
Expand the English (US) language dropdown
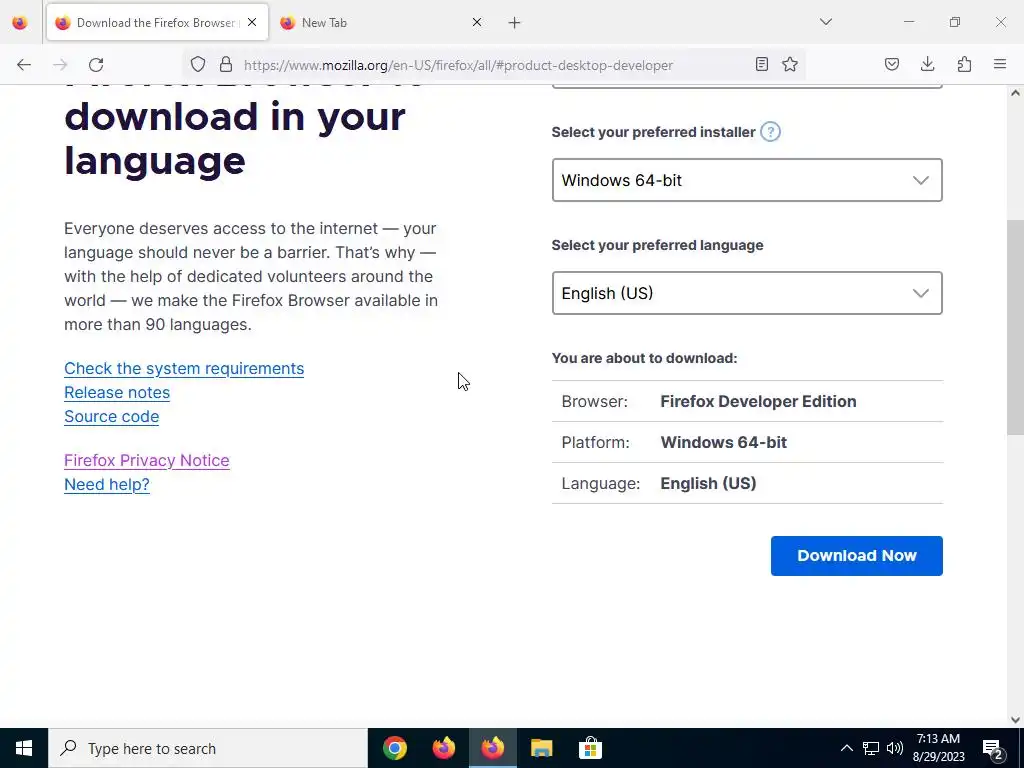click(x=747, y=293)
